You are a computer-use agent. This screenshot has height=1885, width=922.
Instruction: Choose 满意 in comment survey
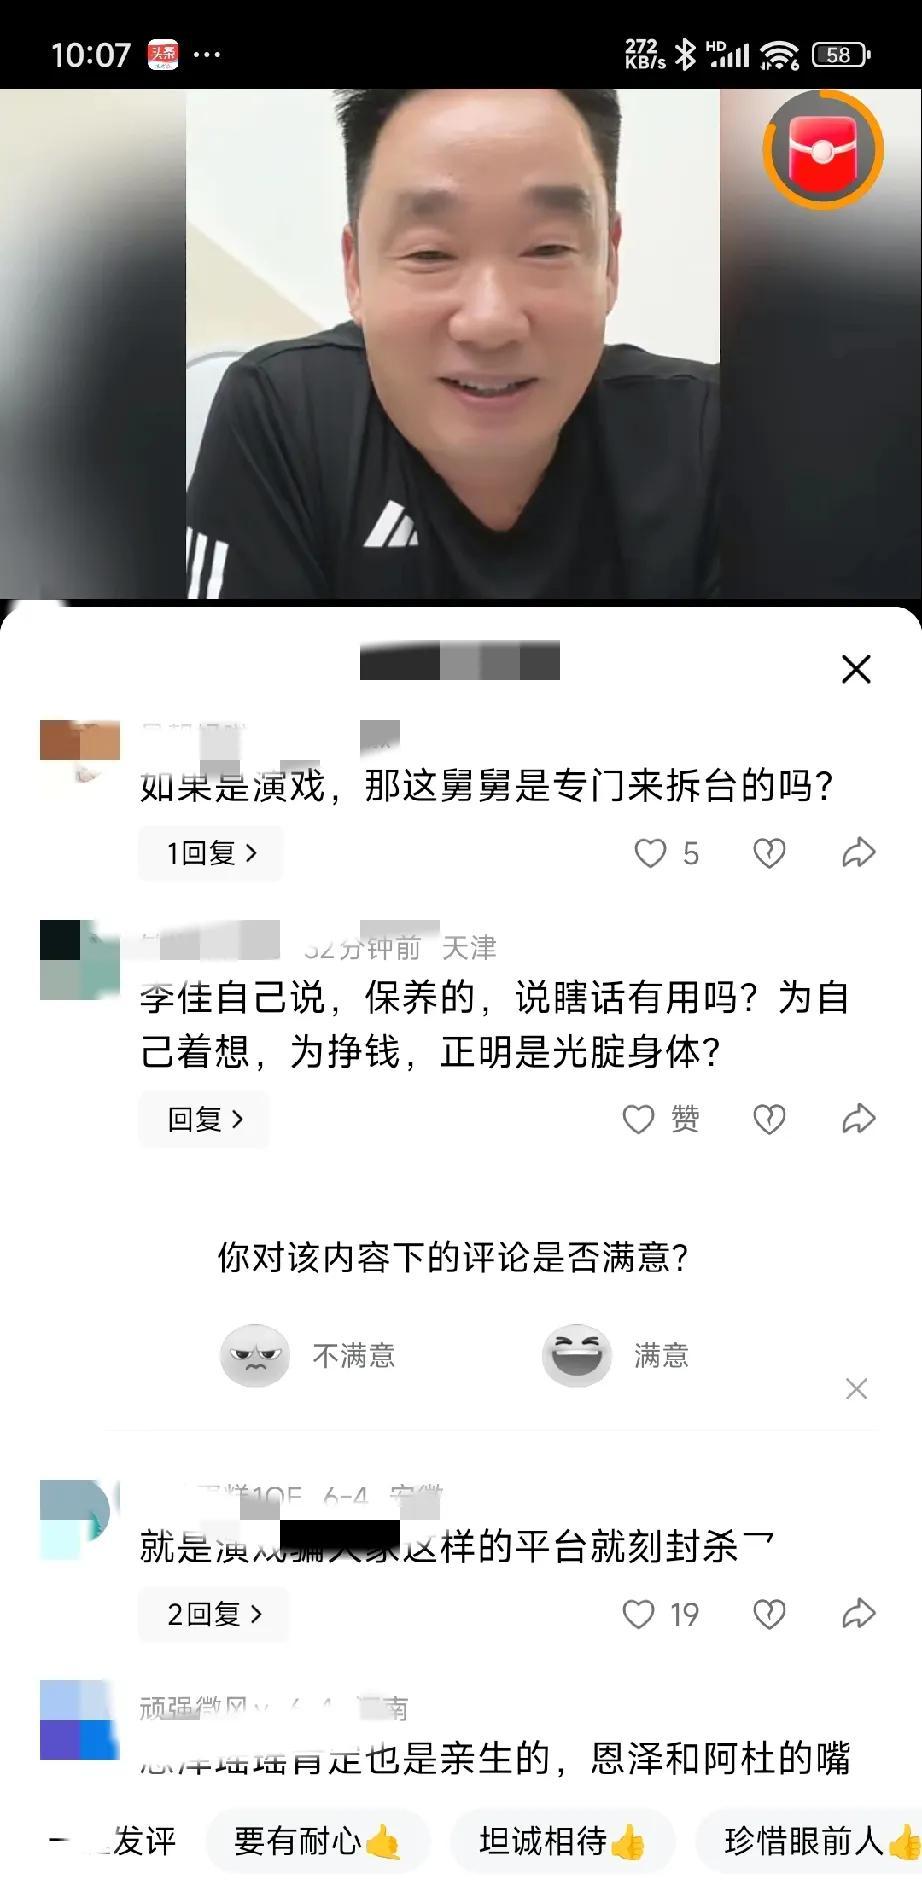(616, 1356)
